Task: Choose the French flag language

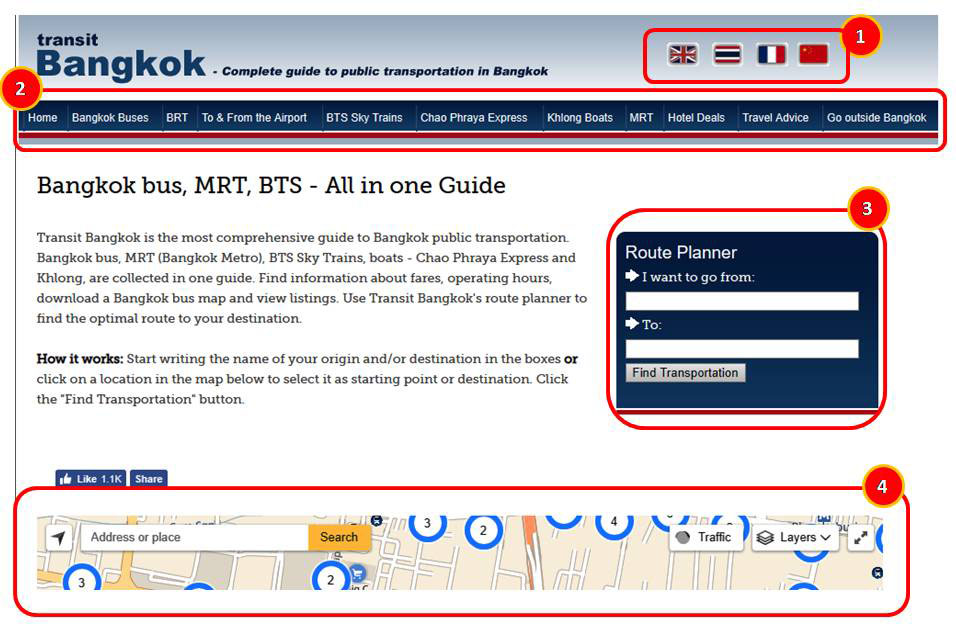Action: point(771,54)
